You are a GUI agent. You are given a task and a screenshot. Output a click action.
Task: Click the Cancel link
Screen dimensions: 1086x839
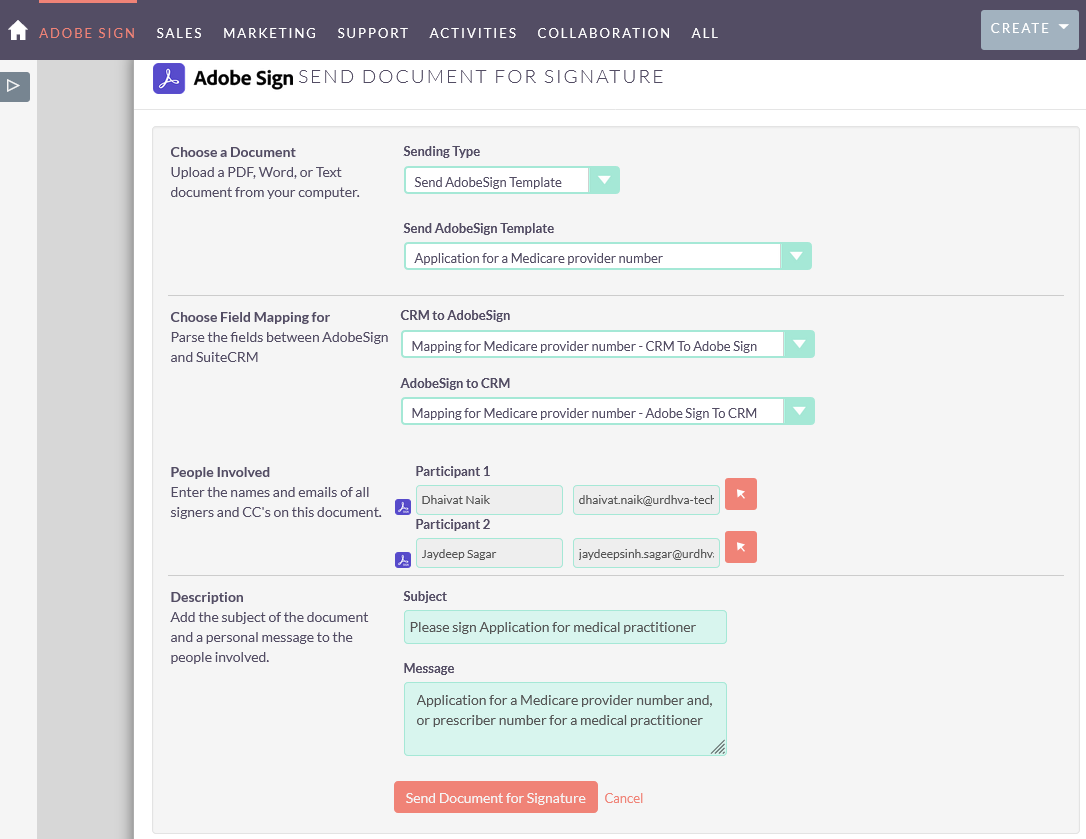coord(623,798)
